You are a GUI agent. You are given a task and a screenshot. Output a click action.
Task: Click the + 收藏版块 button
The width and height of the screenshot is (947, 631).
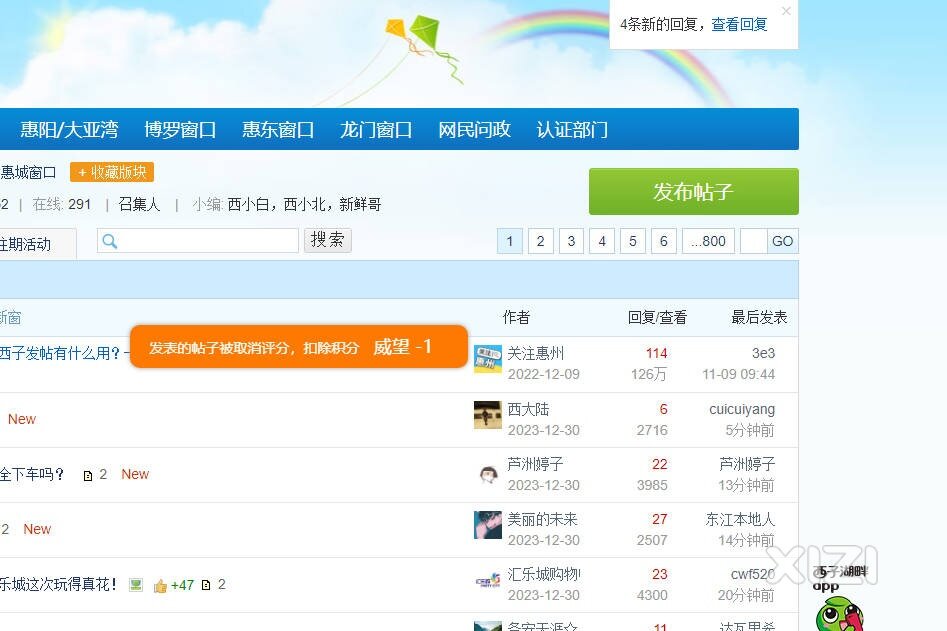[x=112, y=172]
